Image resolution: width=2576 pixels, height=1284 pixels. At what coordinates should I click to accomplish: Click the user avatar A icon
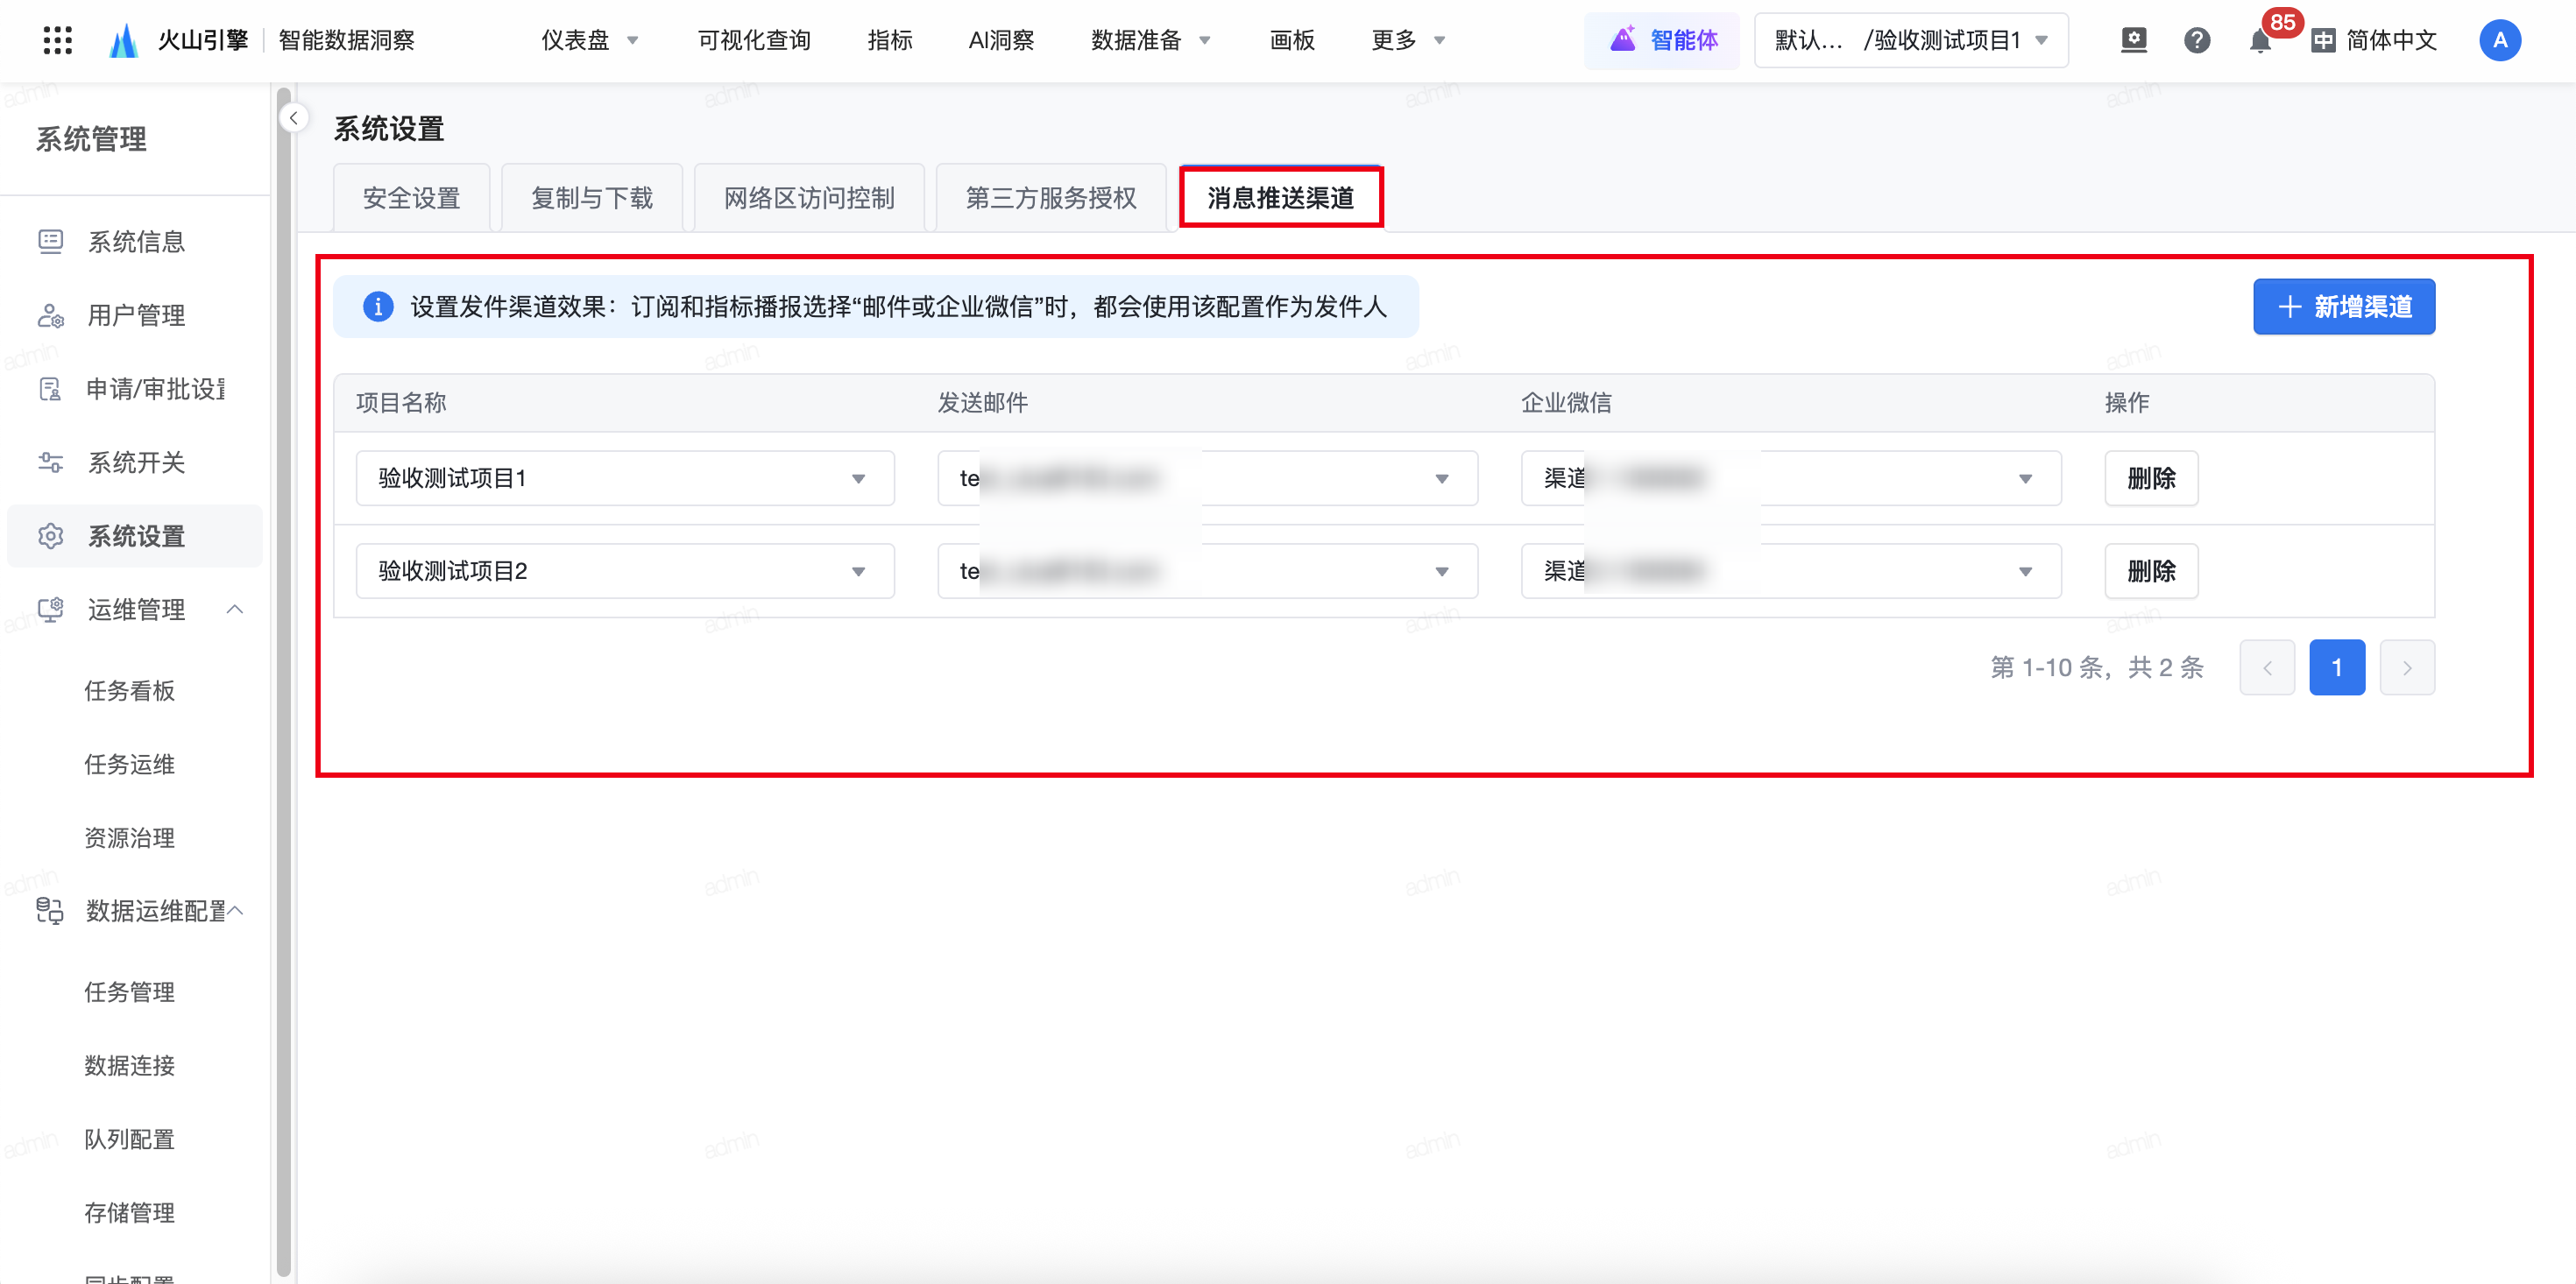2499,40
